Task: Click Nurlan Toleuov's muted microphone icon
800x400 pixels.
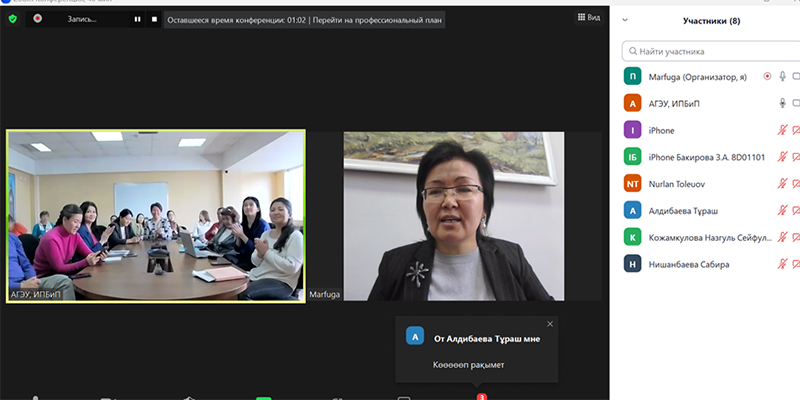Action: click(783, 184)
